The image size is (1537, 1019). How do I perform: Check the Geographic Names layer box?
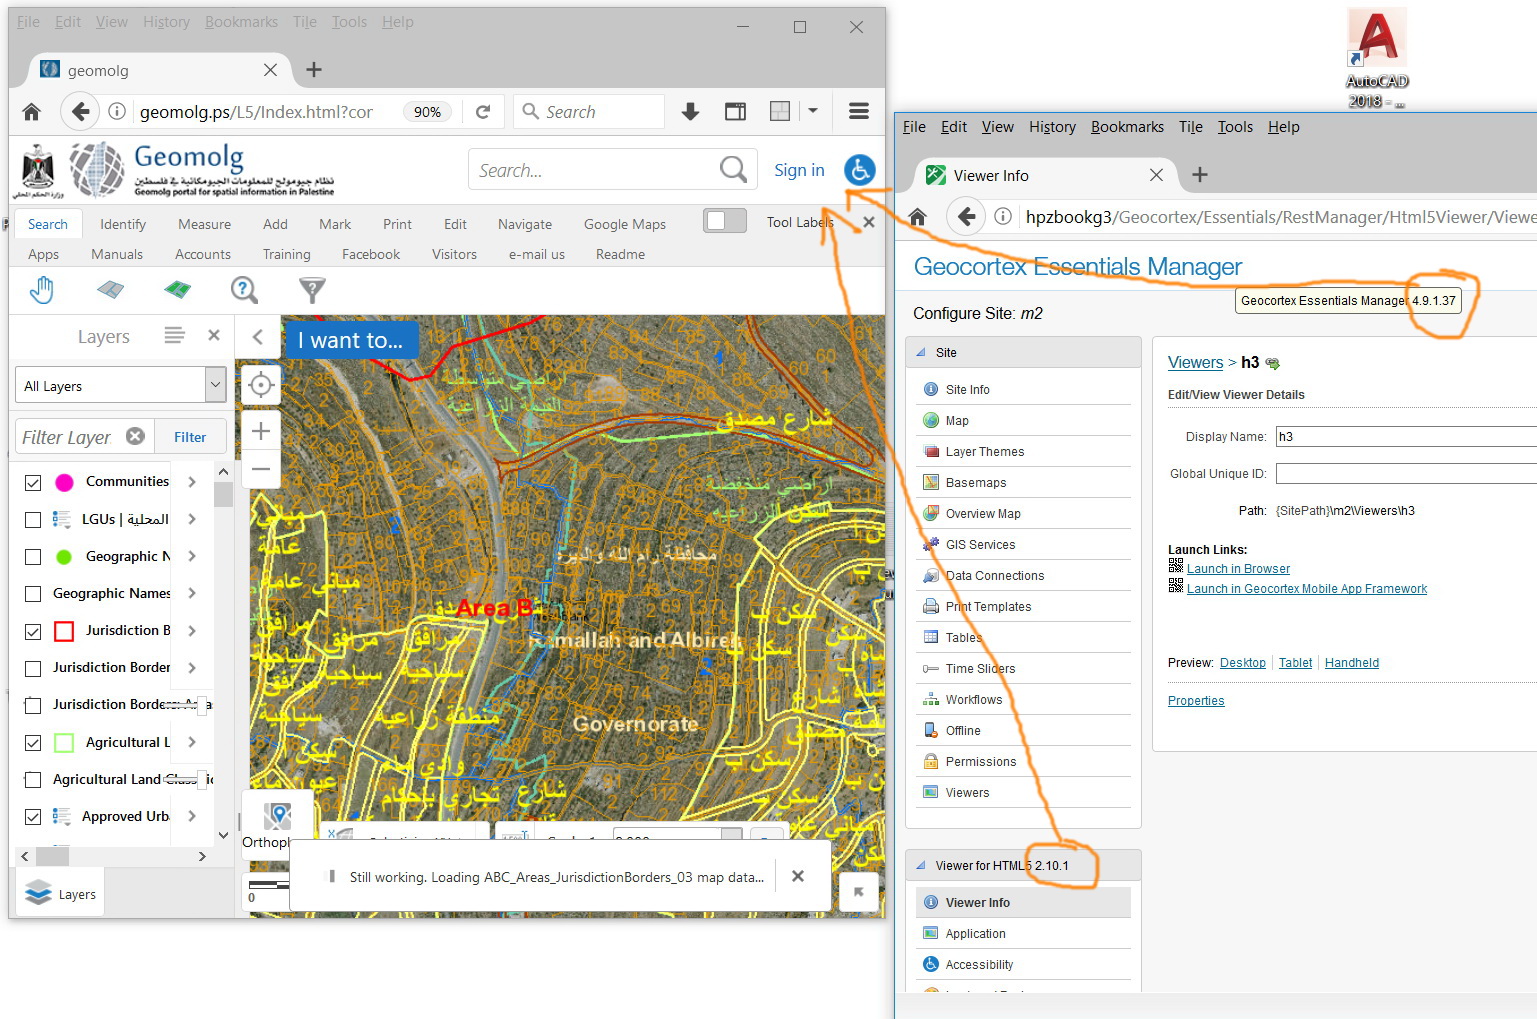tap(33, 594)
